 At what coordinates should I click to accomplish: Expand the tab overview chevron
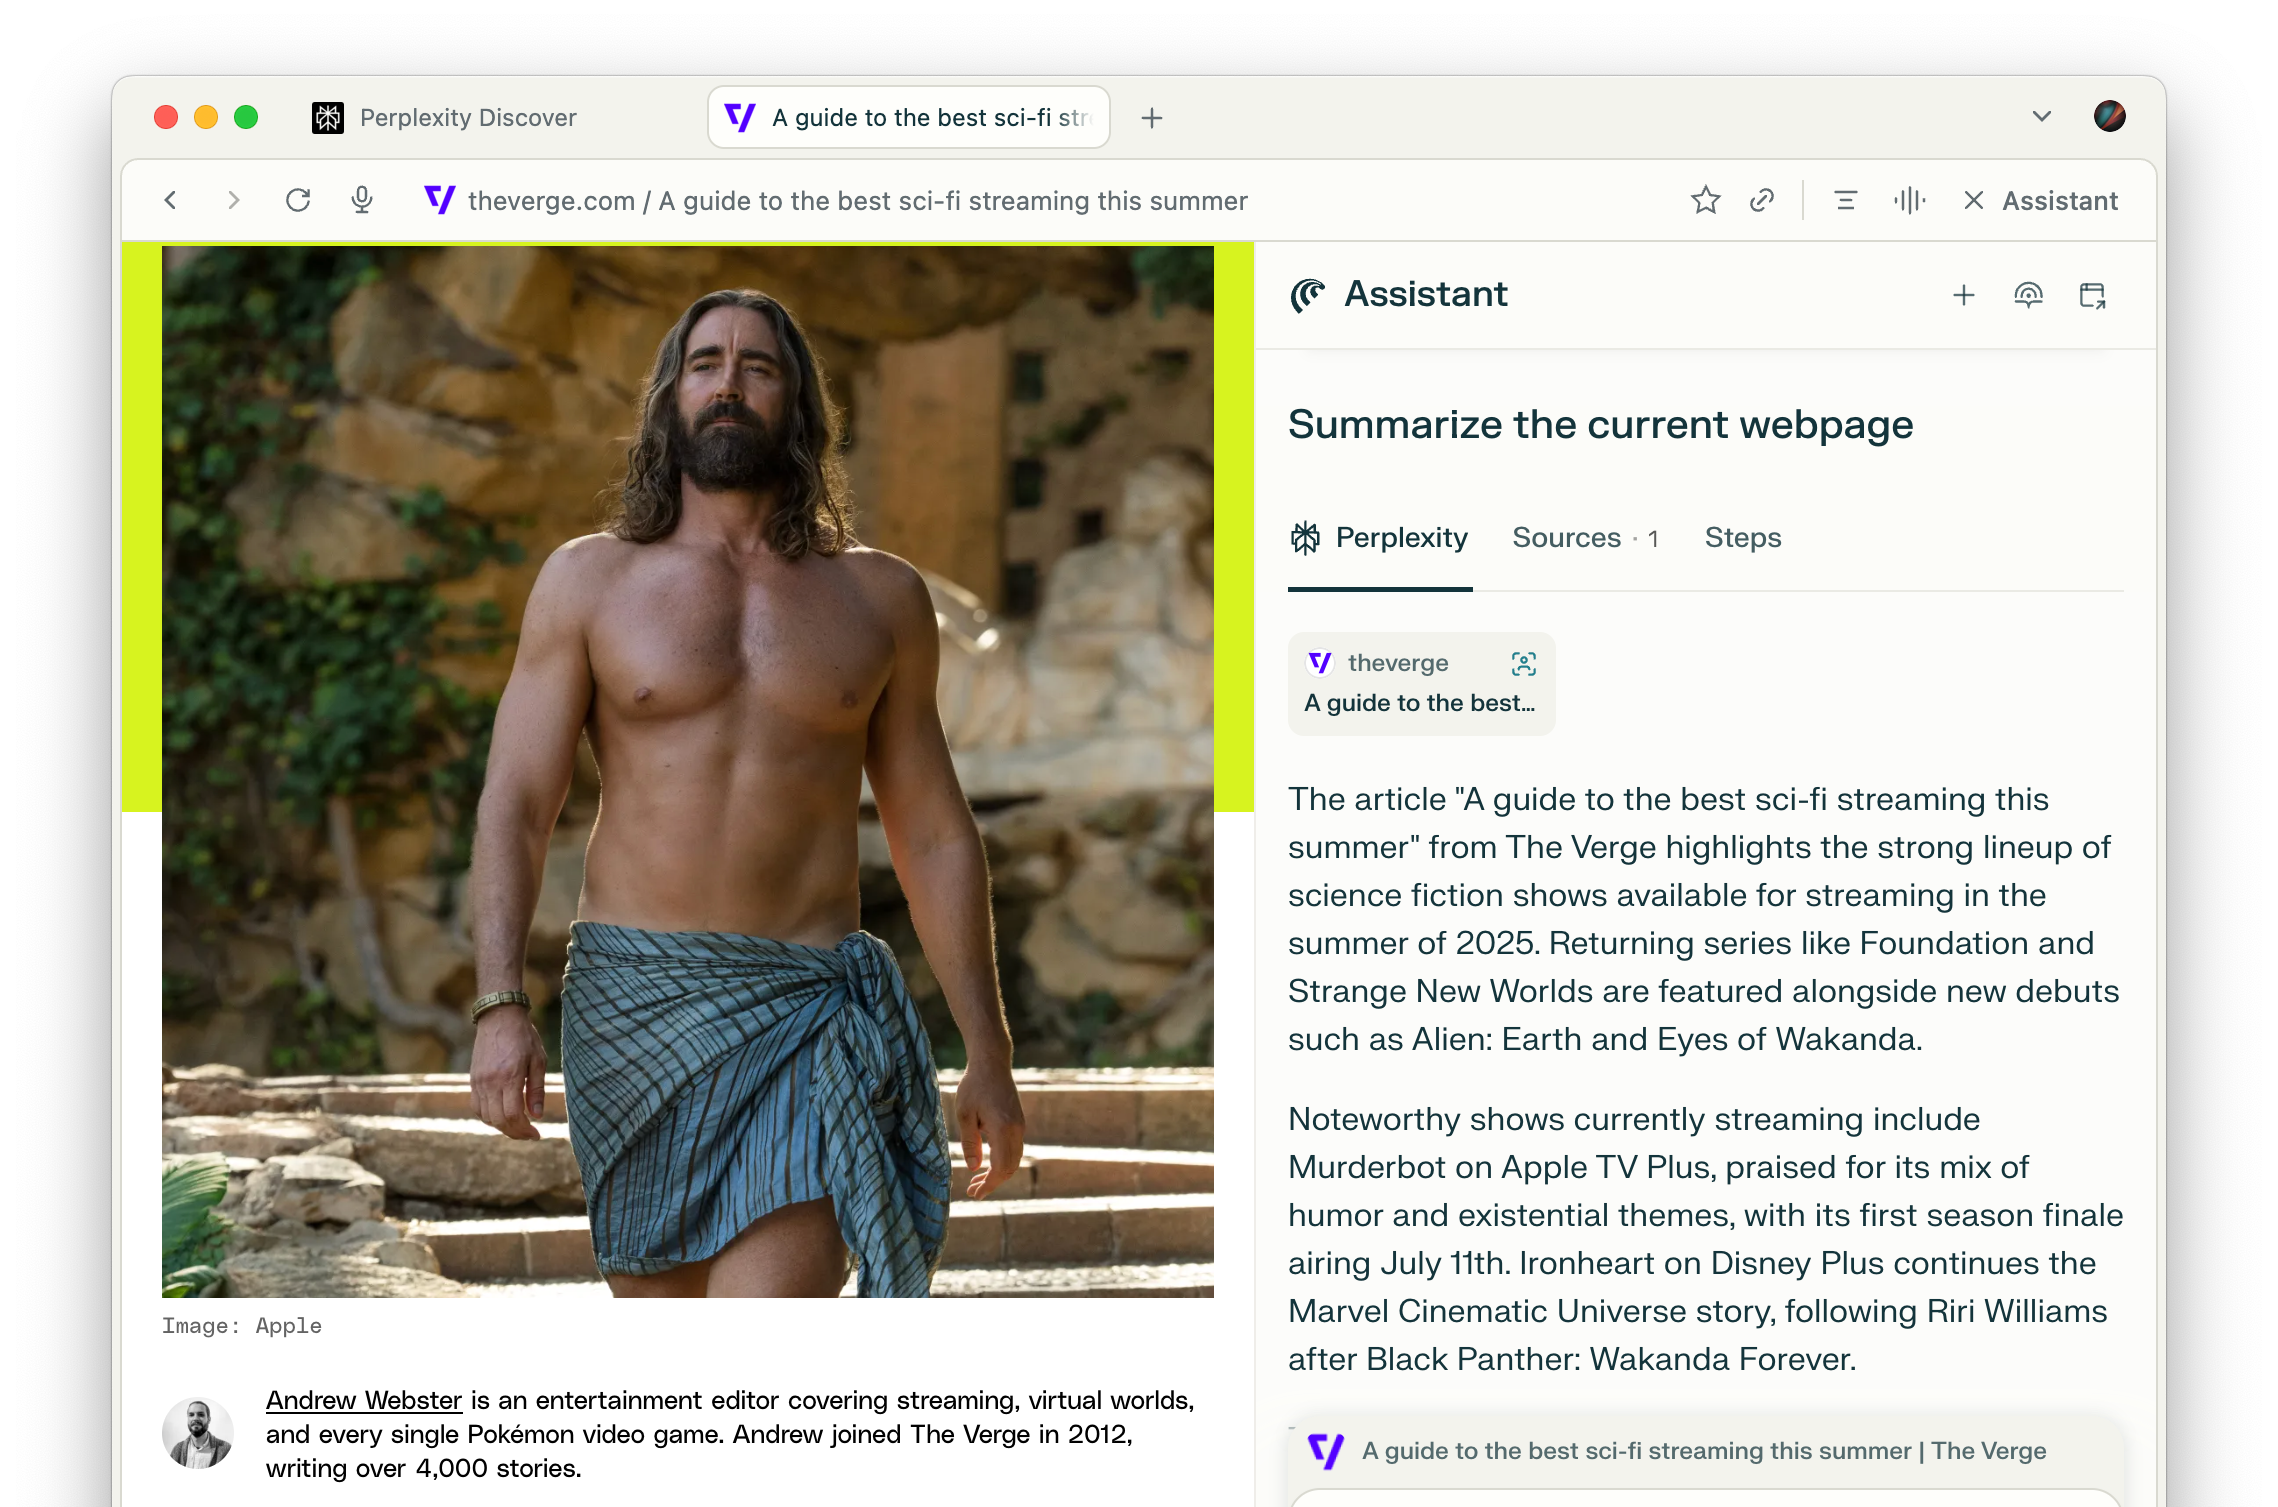[2040, 117]
